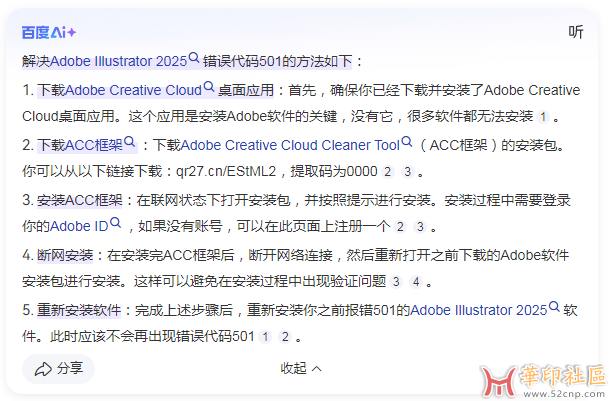609x401 pixels.
Task: Click citation 4 after 验证问题
Action: pos(416,282)
